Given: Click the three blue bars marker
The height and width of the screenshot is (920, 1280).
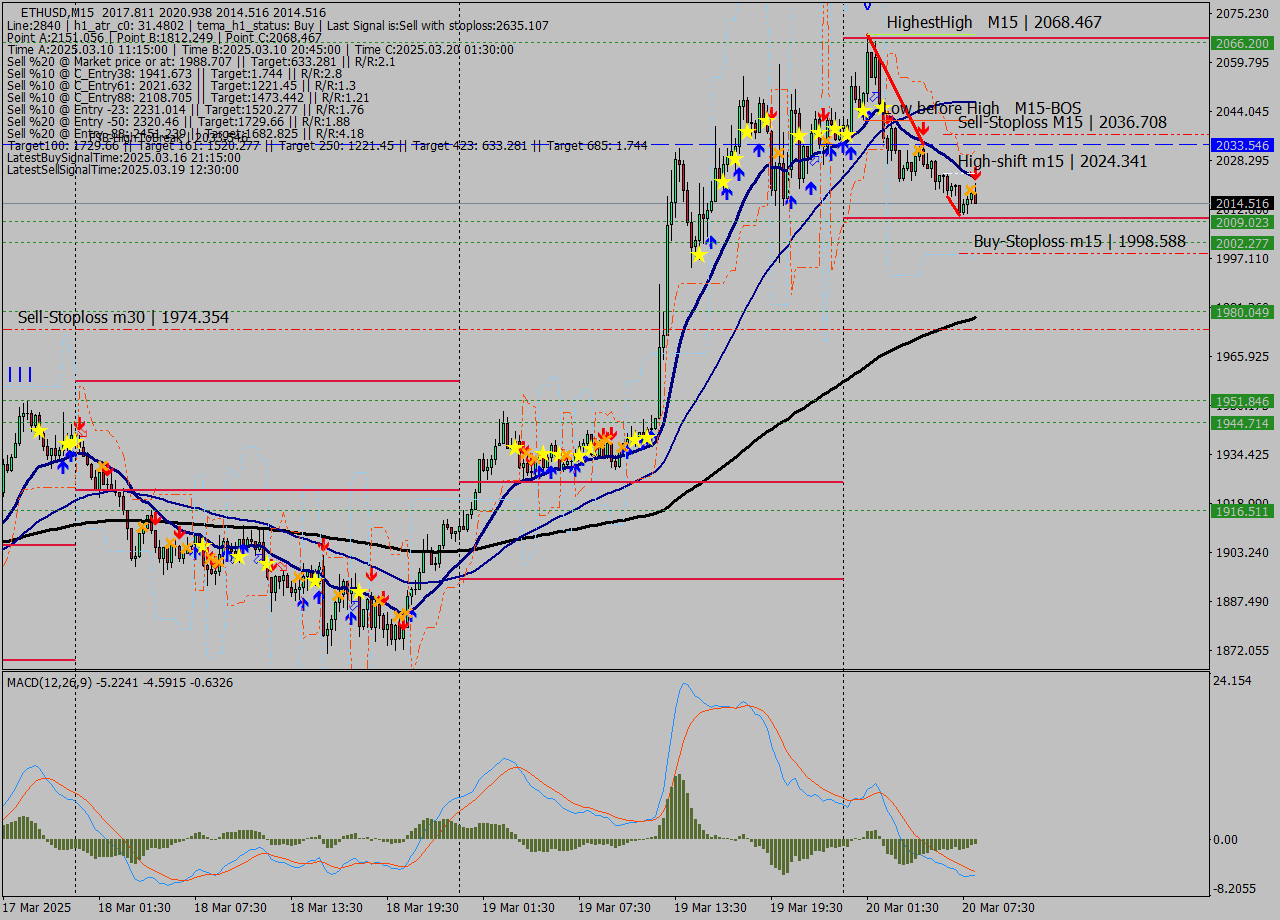Looking at the screenshot, I should click(x=20, y=375).
